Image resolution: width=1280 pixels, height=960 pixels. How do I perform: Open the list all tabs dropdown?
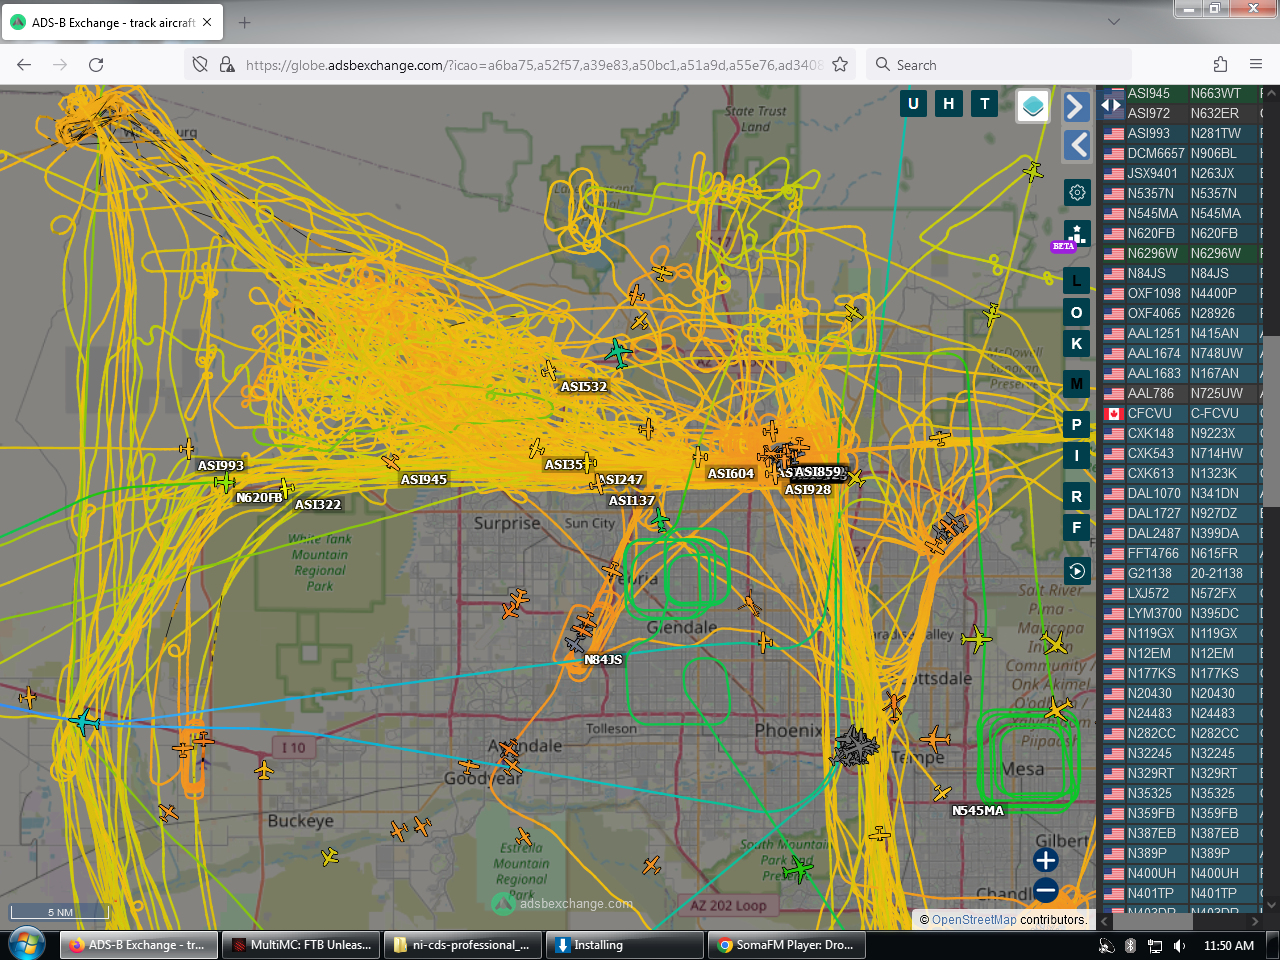coord(1114,22)
